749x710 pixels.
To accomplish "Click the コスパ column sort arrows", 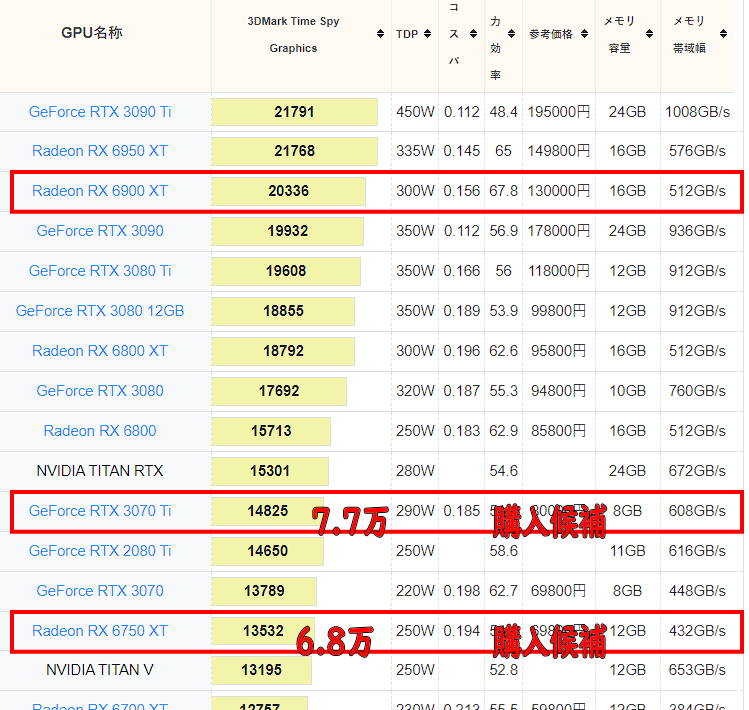I will pos(474,34).
